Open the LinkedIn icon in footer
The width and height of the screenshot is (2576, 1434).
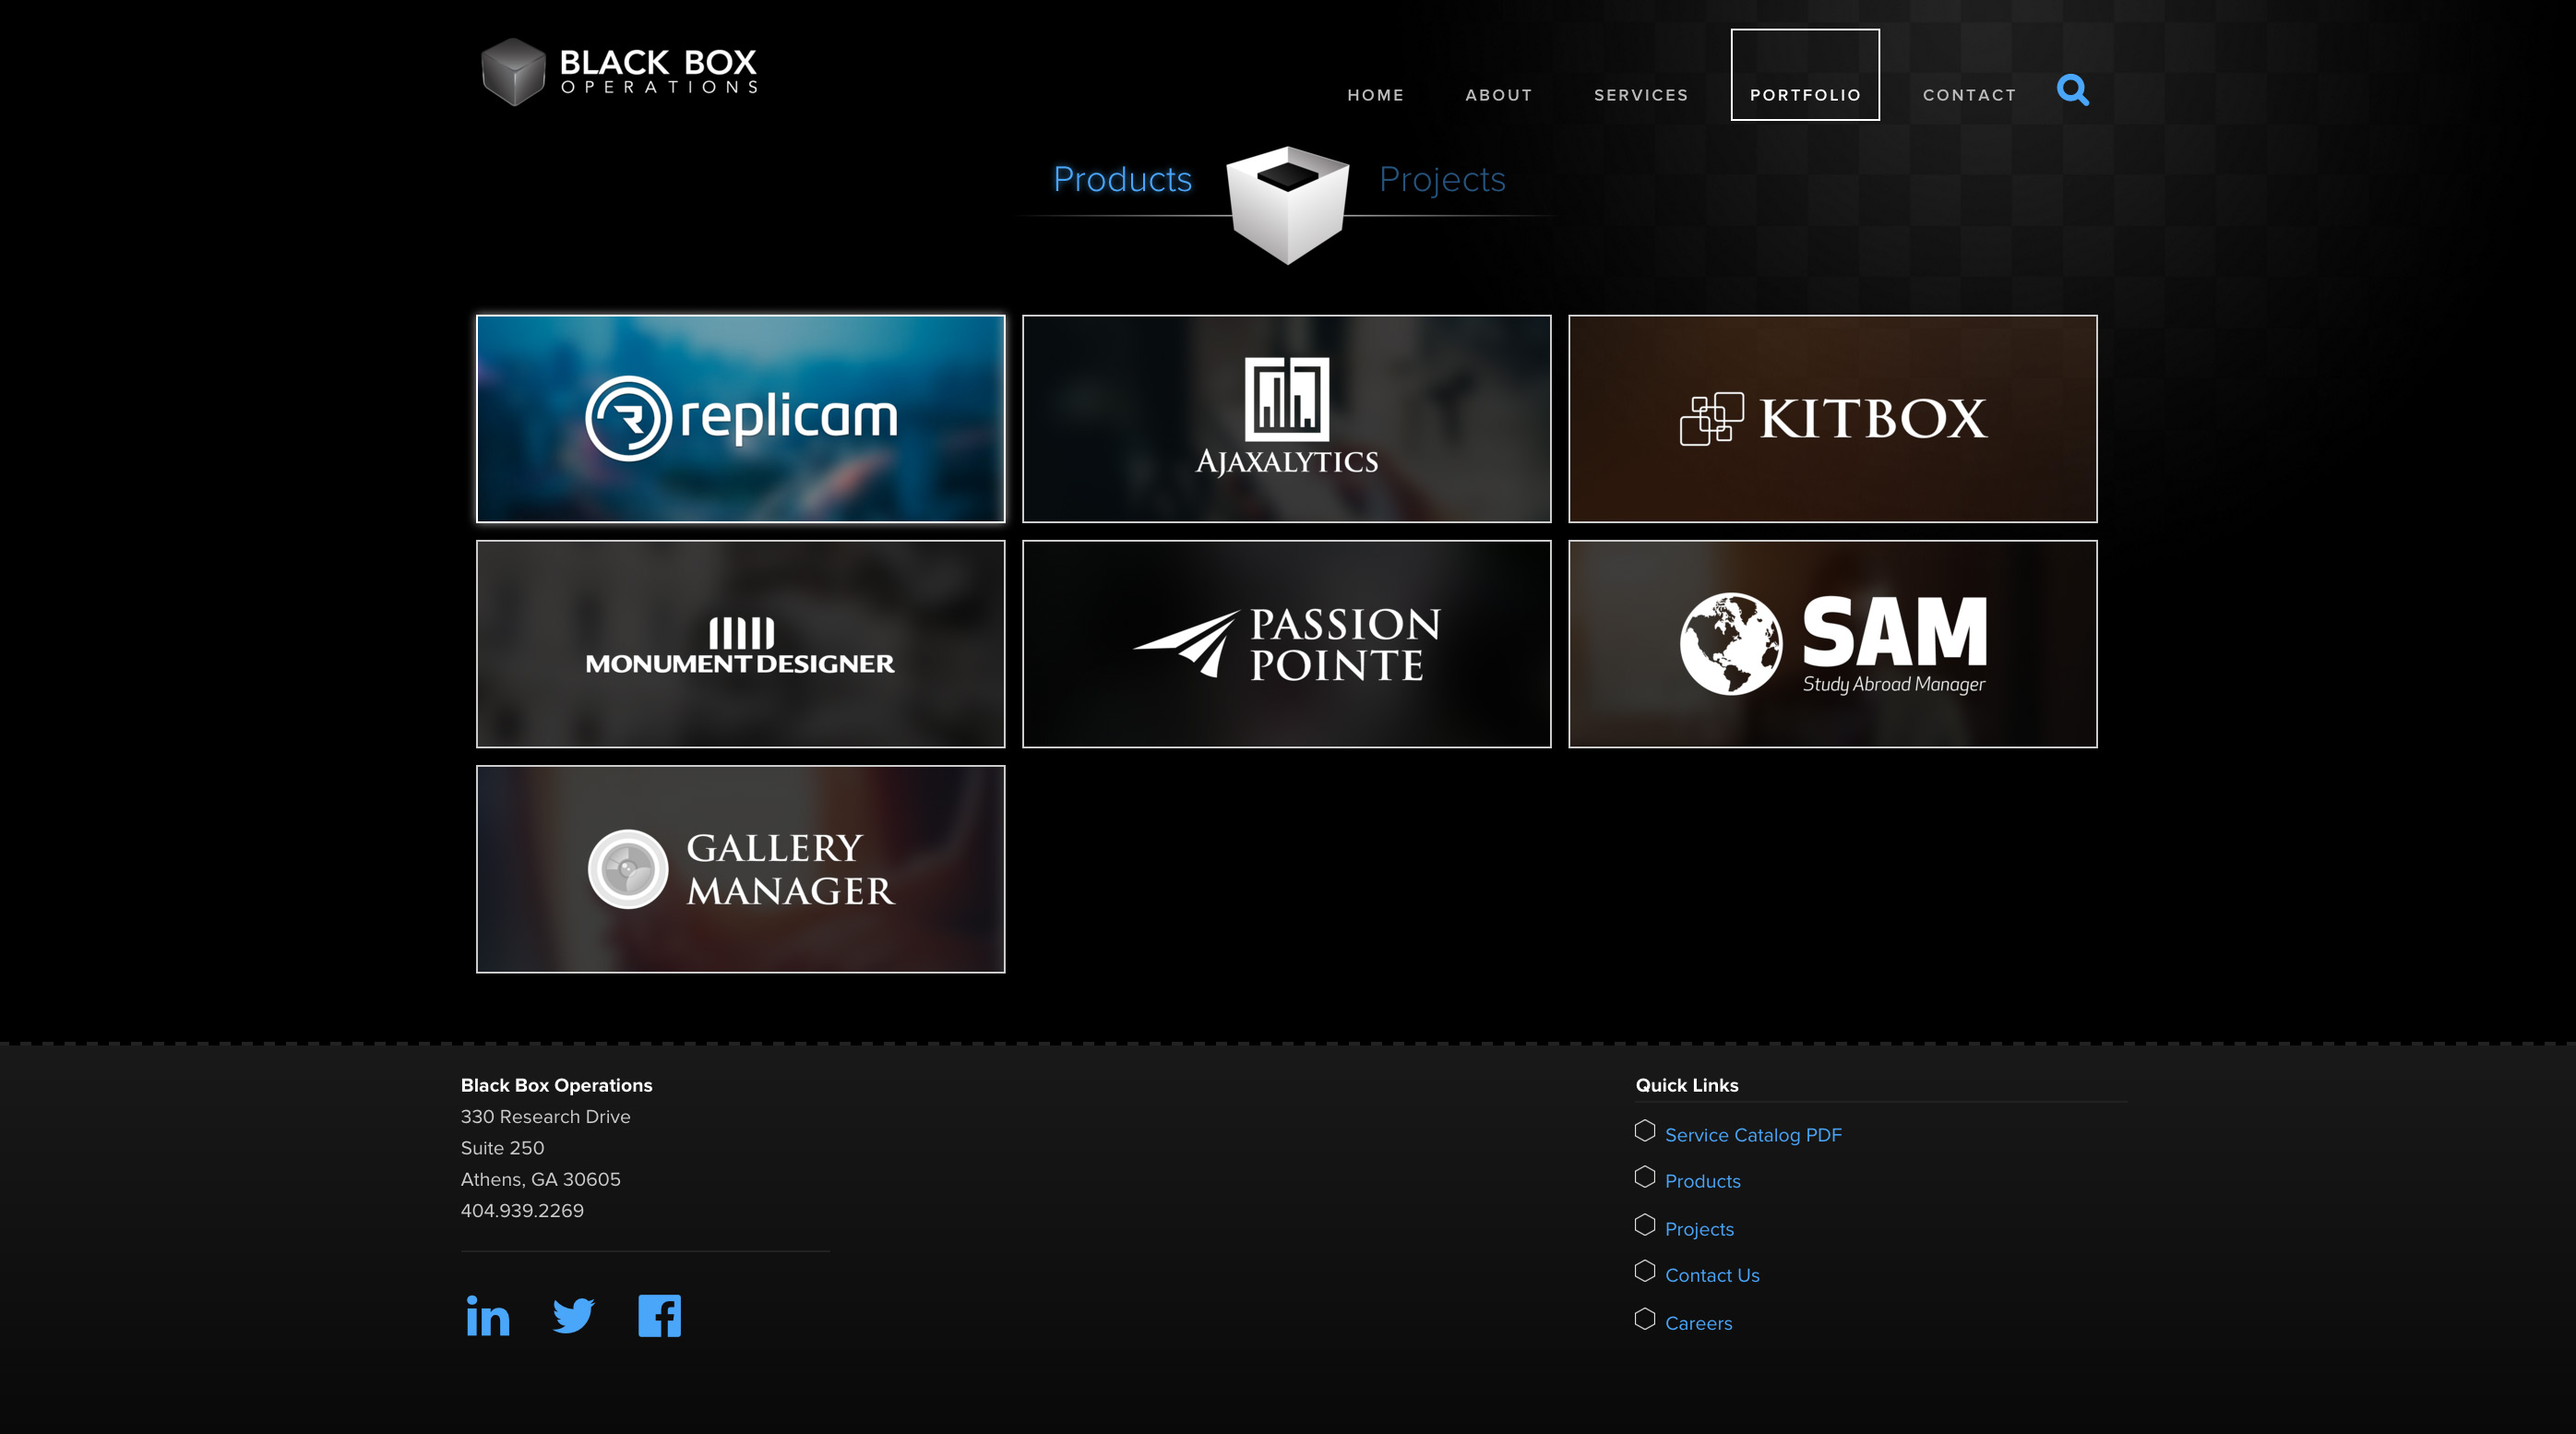[488, 1316]
